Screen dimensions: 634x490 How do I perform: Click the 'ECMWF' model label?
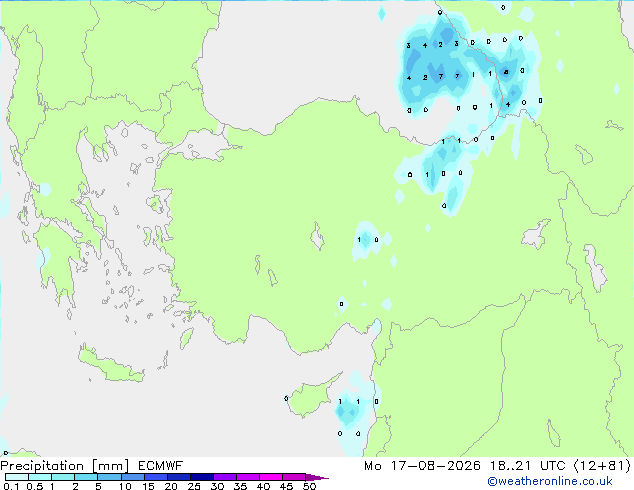[161, 466]
